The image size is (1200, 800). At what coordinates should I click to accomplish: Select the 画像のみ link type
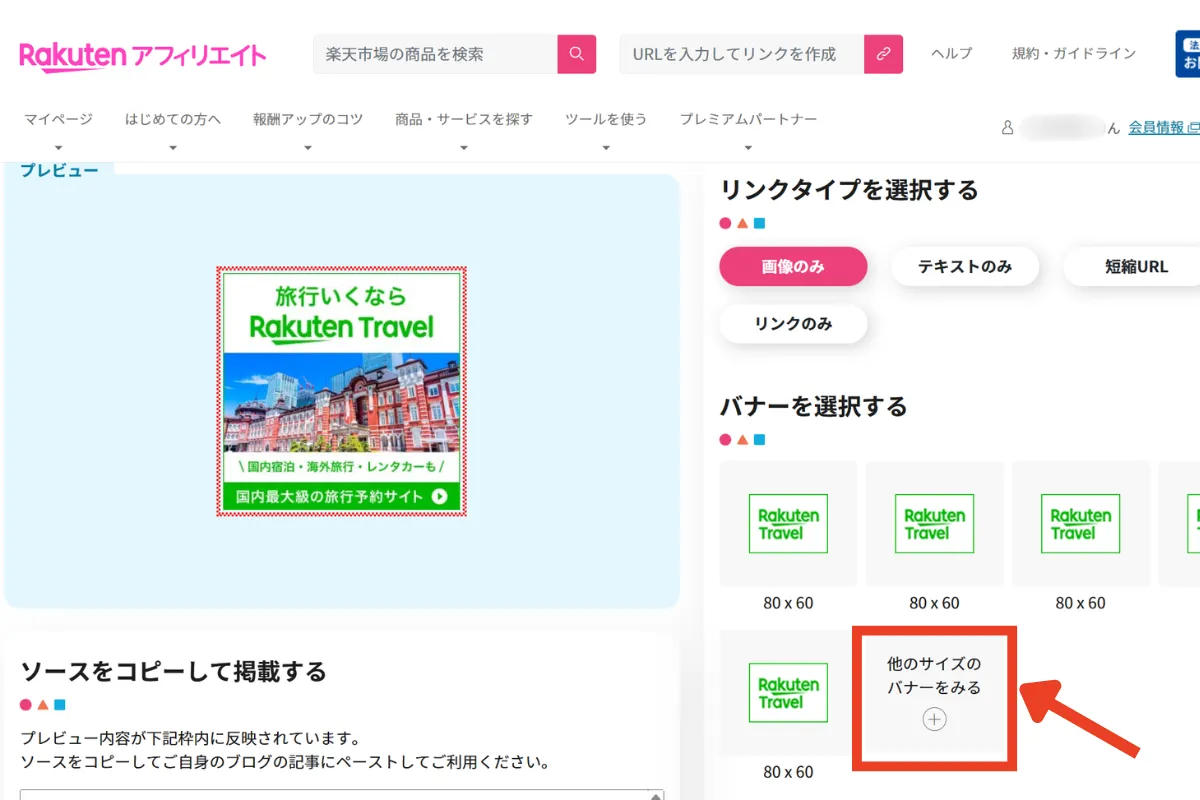793,266
